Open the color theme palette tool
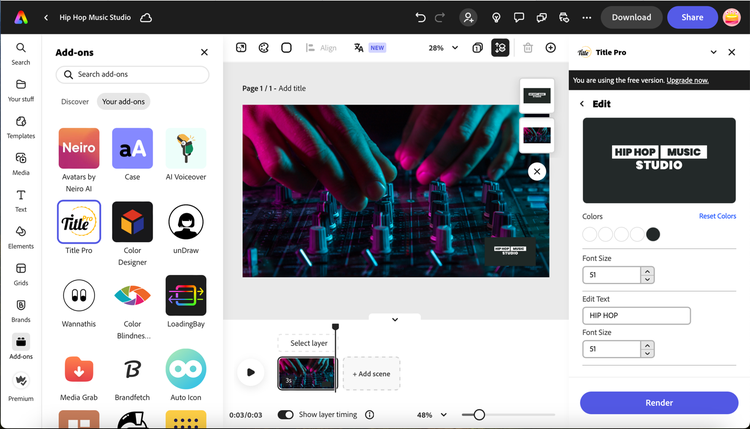750x429 pixels. pos(264,48)
